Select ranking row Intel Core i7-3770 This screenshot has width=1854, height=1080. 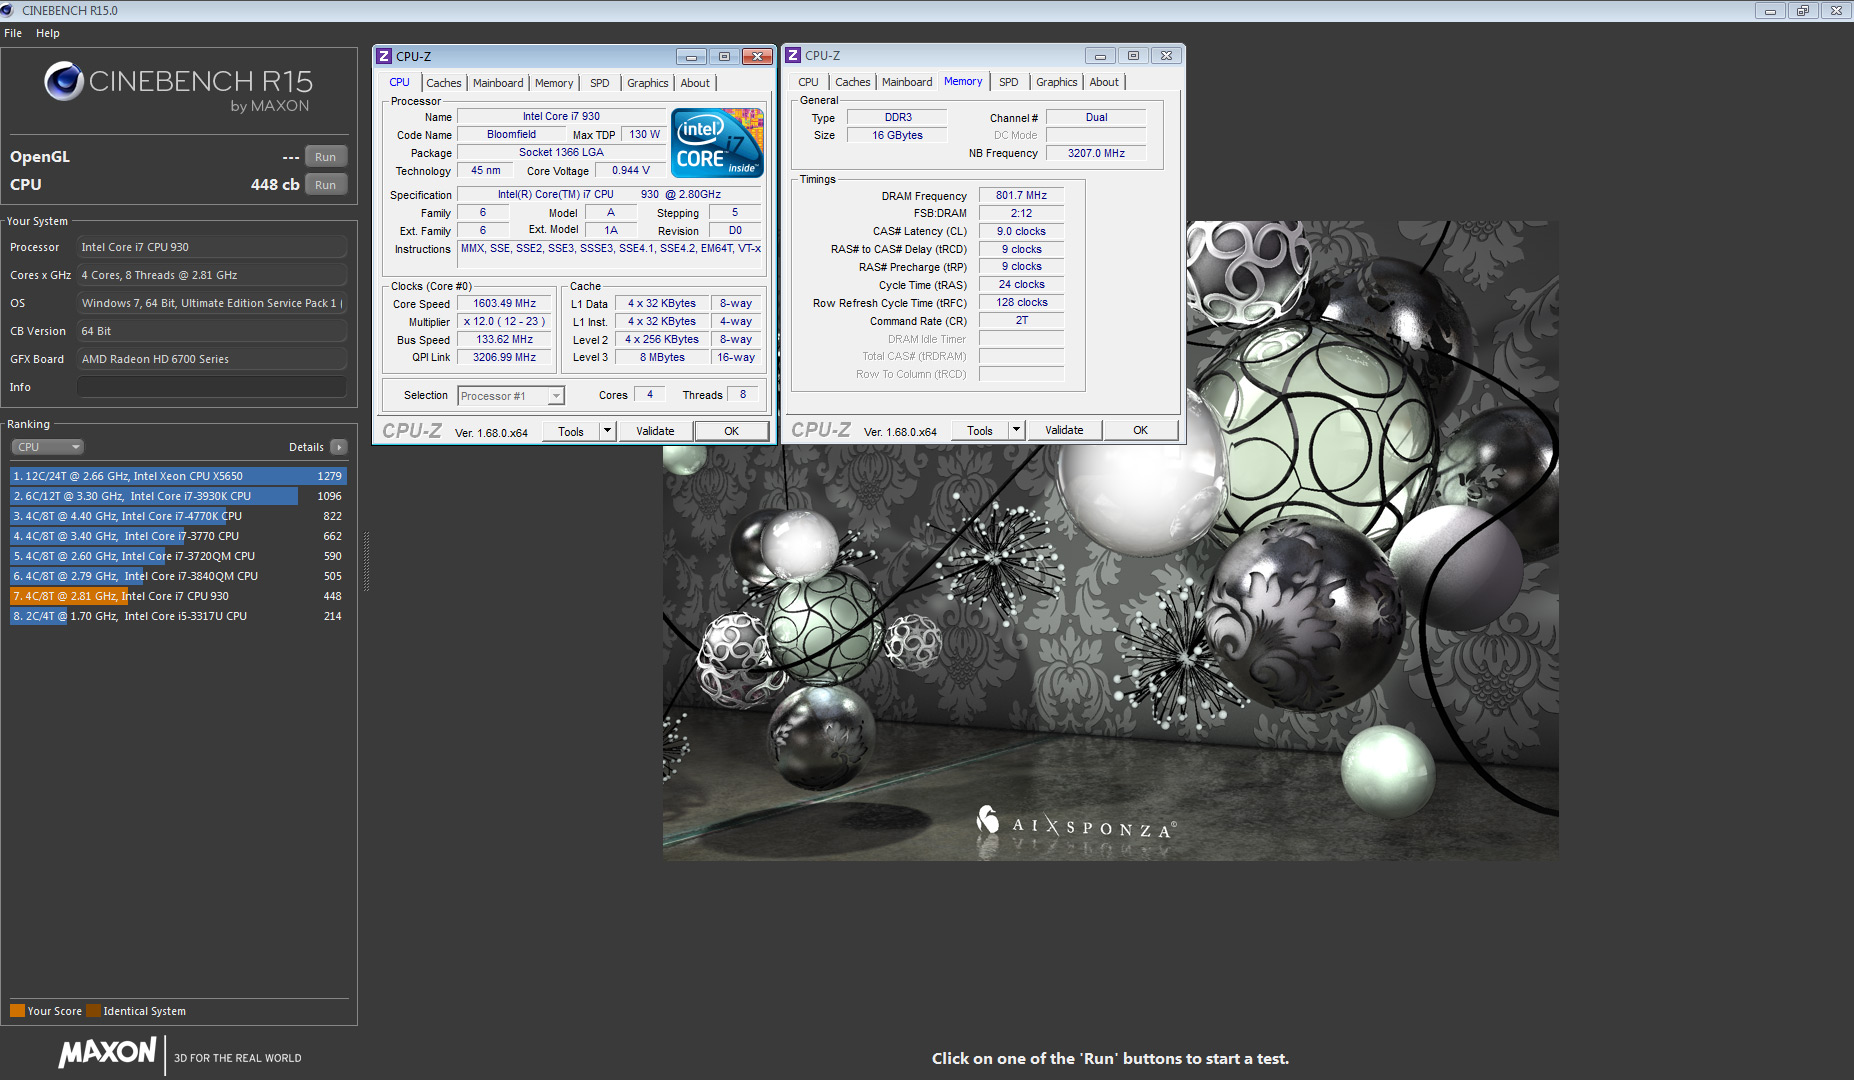[x=178, y=536]
